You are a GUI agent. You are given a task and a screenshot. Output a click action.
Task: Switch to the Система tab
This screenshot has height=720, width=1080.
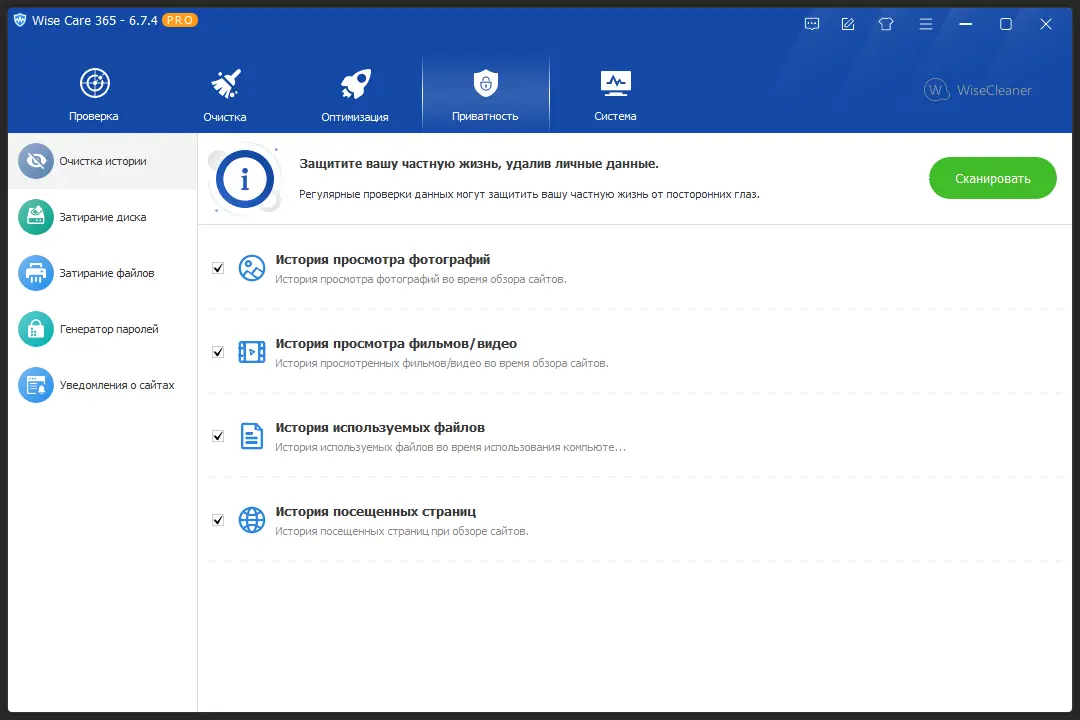[x=615, y=92]
